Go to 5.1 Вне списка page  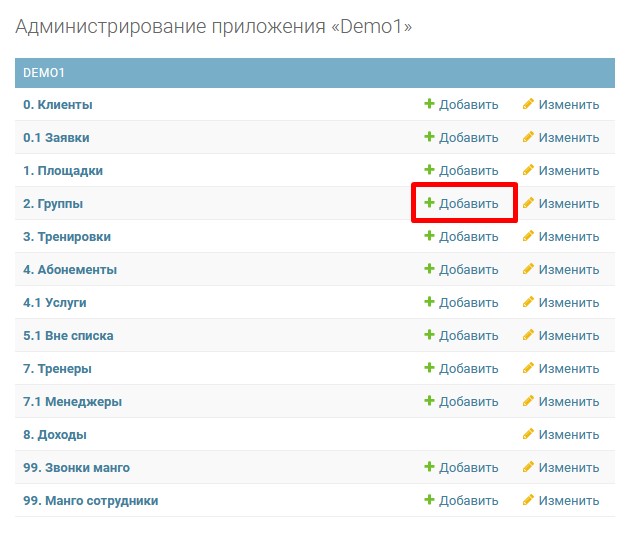click(x=68, y=335)
